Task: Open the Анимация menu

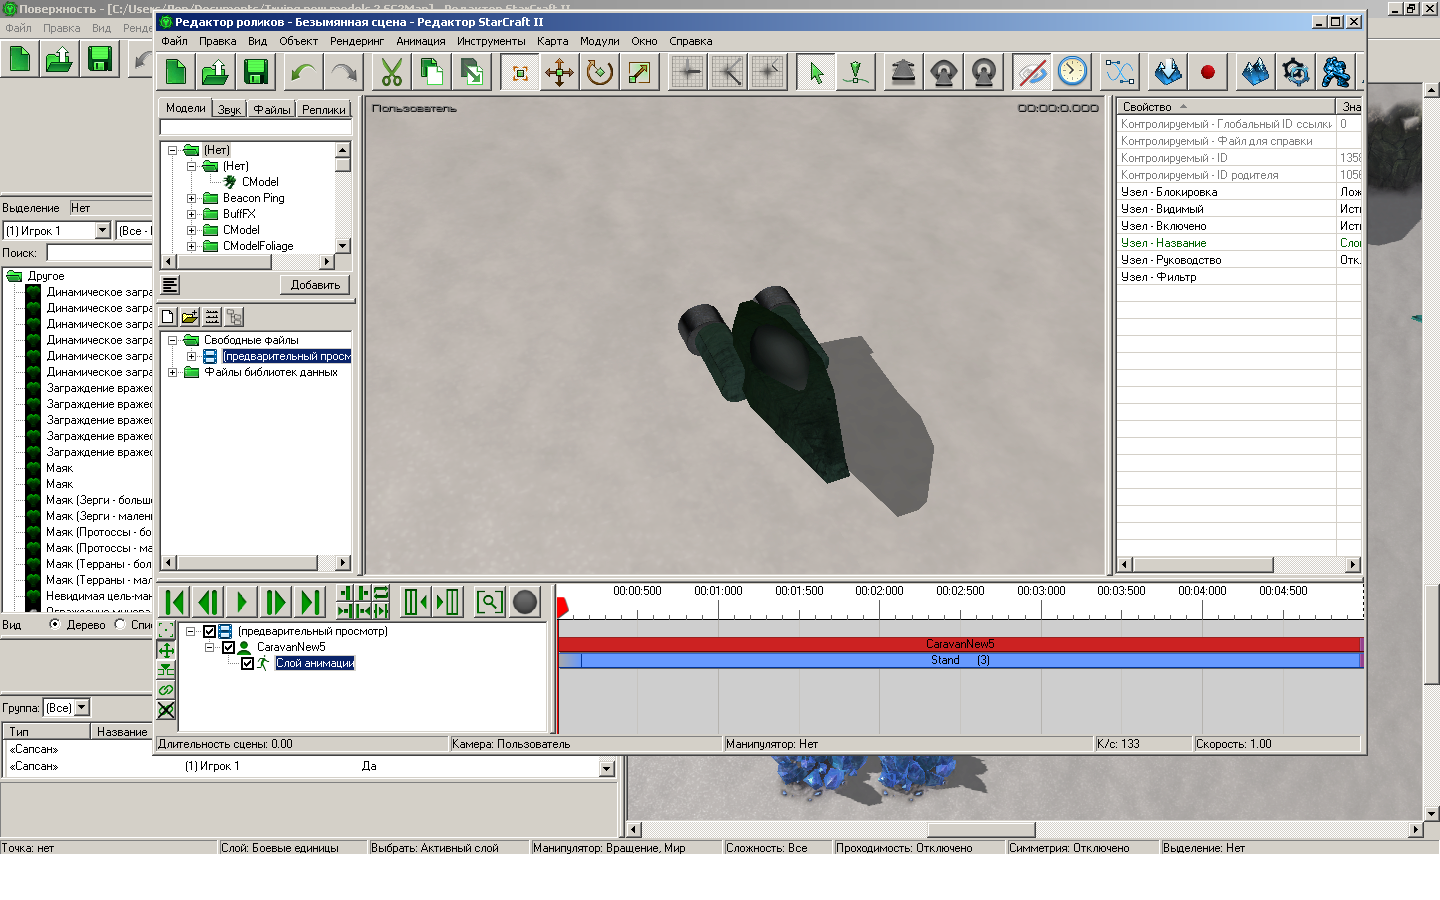Action: click(x=420, y=41)
